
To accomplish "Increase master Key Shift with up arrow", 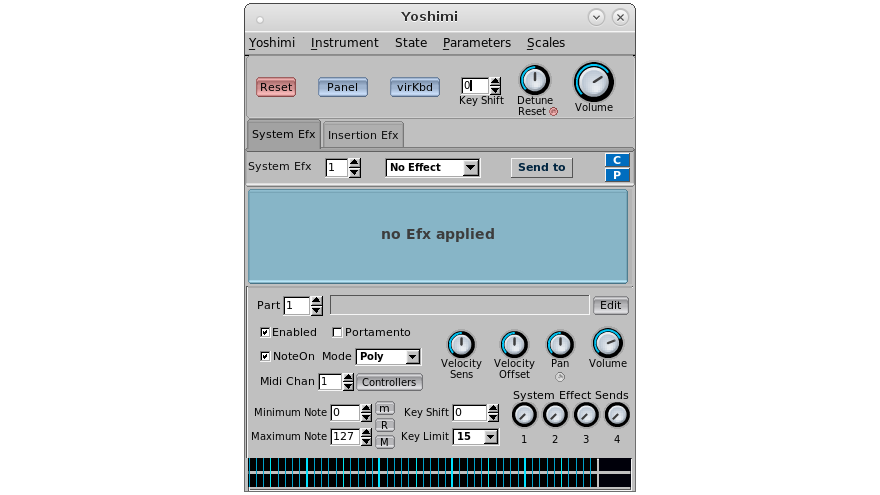I will (x=495, y=81).
